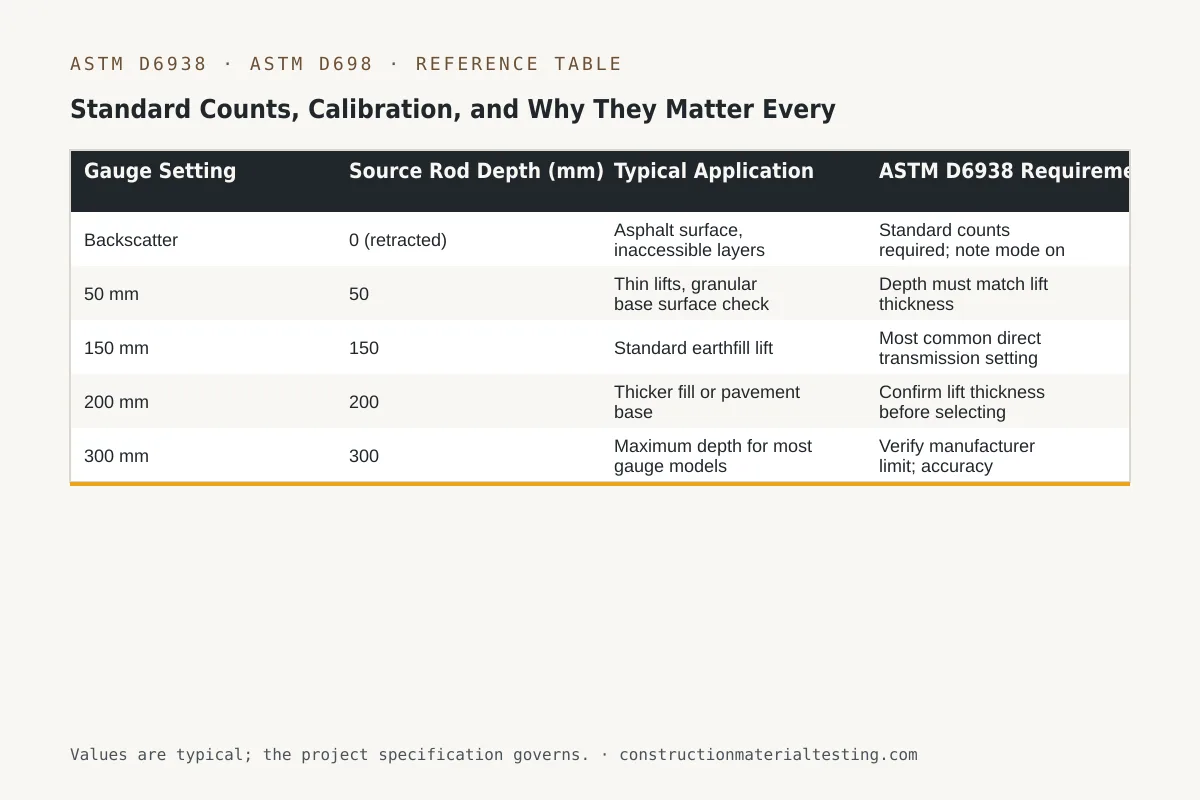Select the 'Source Rod Depth (mm)' column header
Screen dimensions: 1200x800
coord(476,171)
